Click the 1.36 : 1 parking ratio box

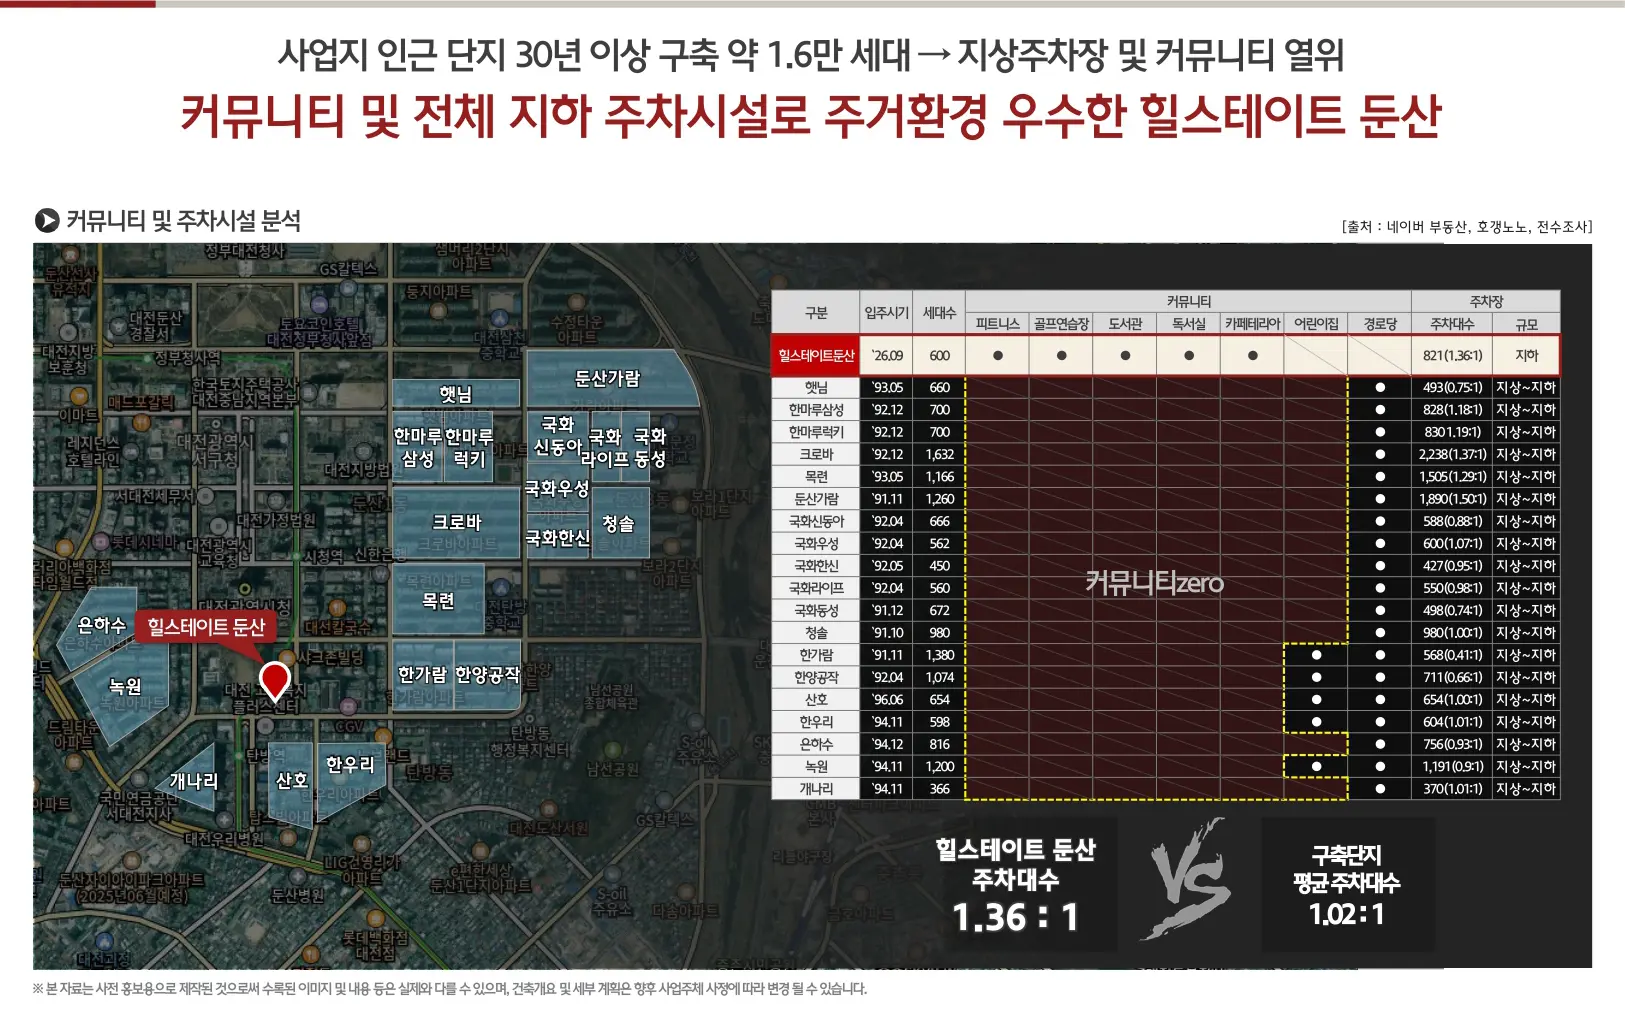1015,885
